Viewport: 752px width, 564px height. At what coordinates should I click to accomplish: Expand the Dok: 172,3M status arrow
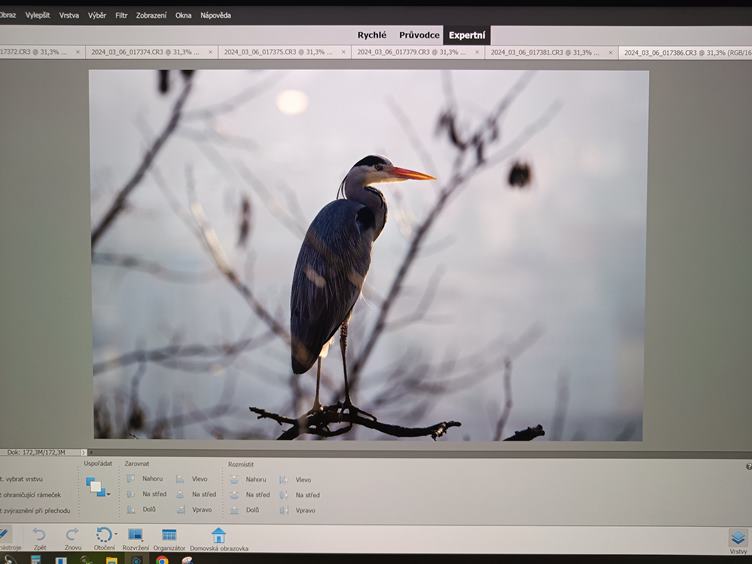click(x=83, y=452)
